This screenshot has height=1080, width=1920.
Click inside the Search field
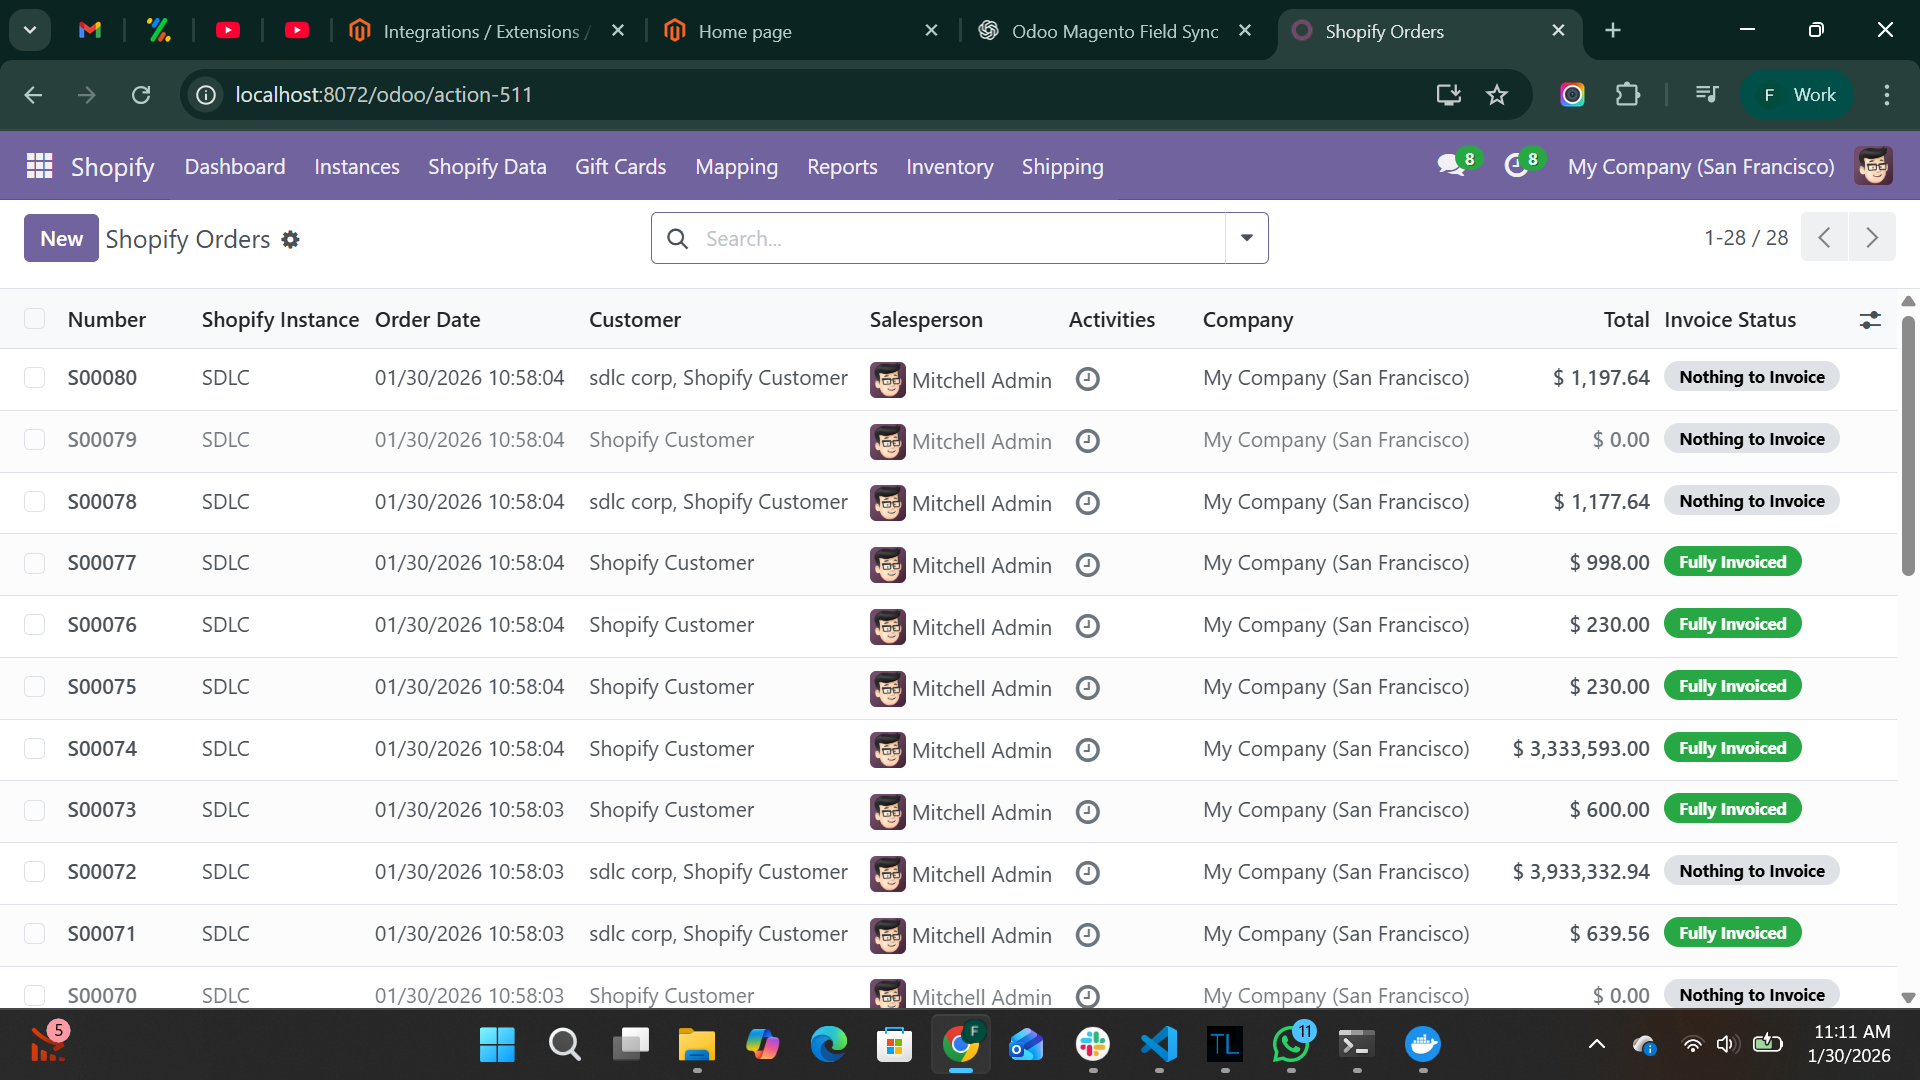(950, 238)
